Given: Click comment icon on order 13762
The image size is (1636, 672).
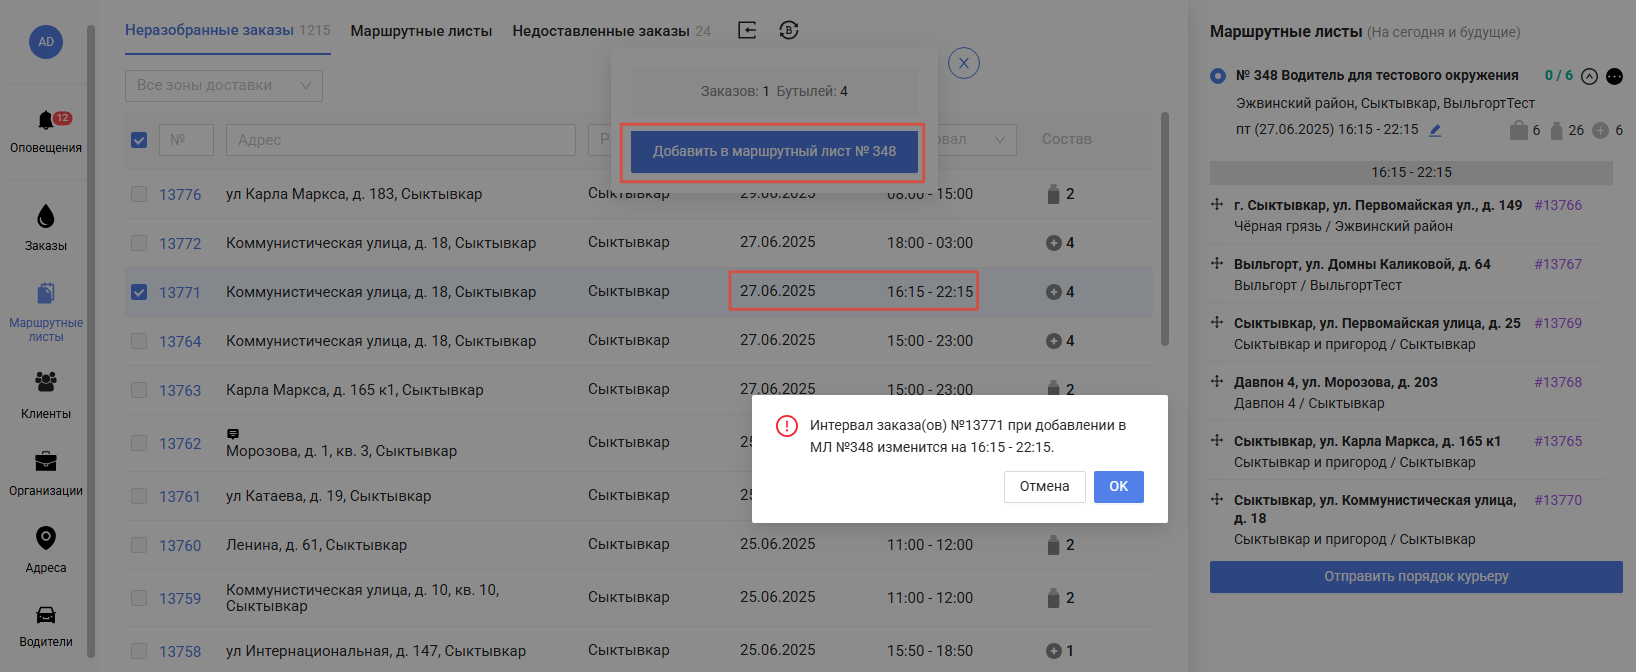Looking at the screenshot, I should click(x=233, y=434).
